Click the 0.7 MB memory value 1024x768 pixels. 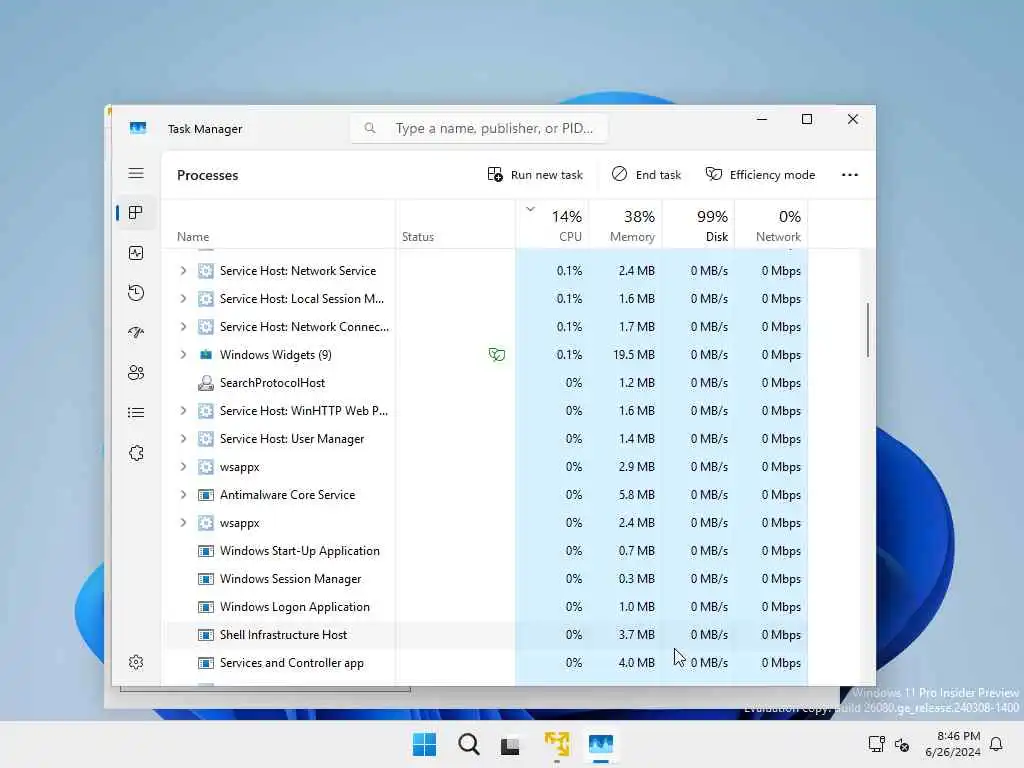click(x=637, y=551)
